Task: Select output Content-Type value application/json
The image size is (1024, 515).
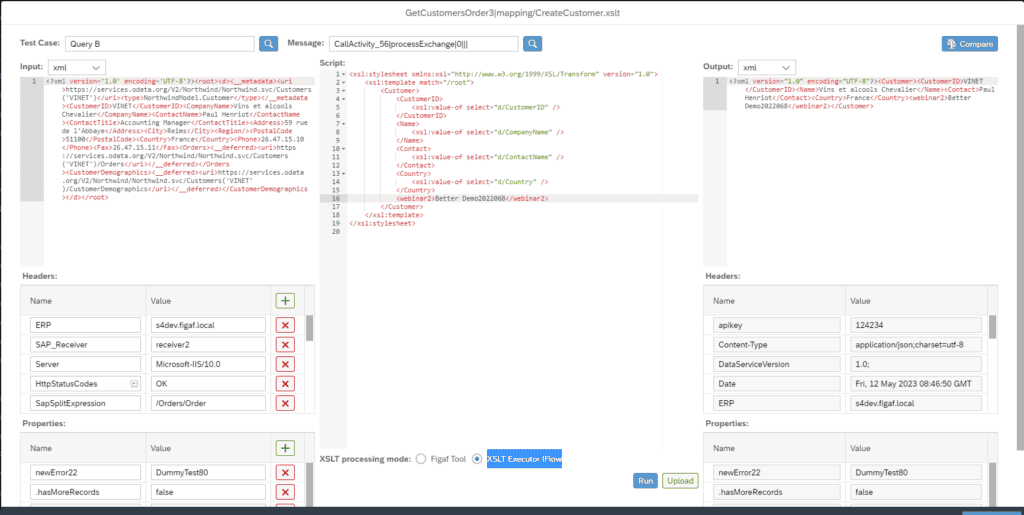Action: coord(916,345)
